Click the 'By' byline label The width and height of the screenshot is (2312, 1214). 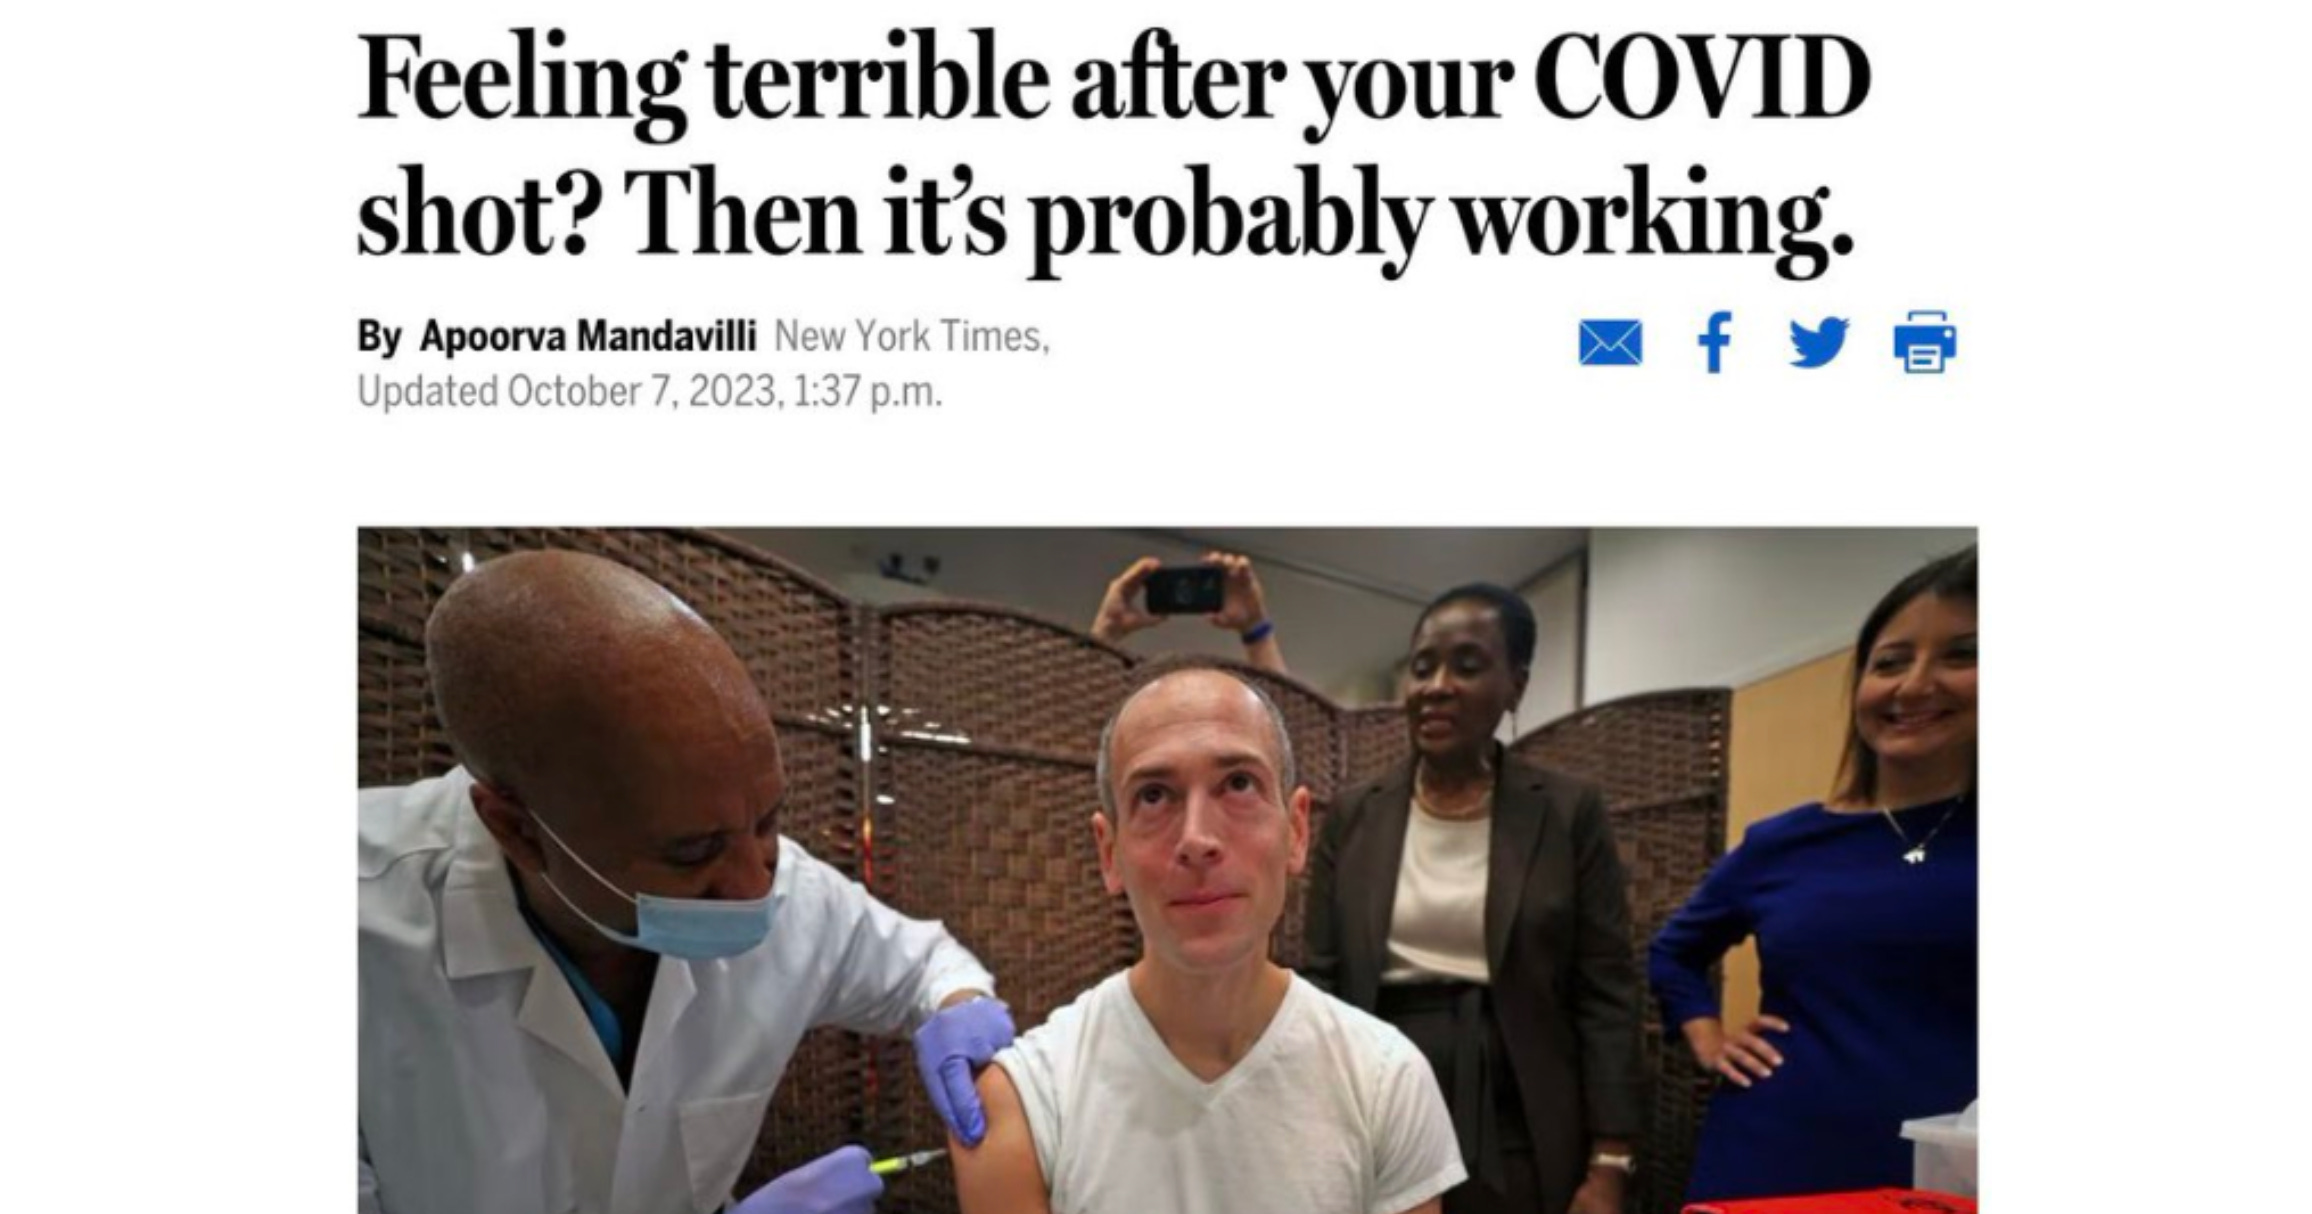pyautogui.click(x=379, y=337)
